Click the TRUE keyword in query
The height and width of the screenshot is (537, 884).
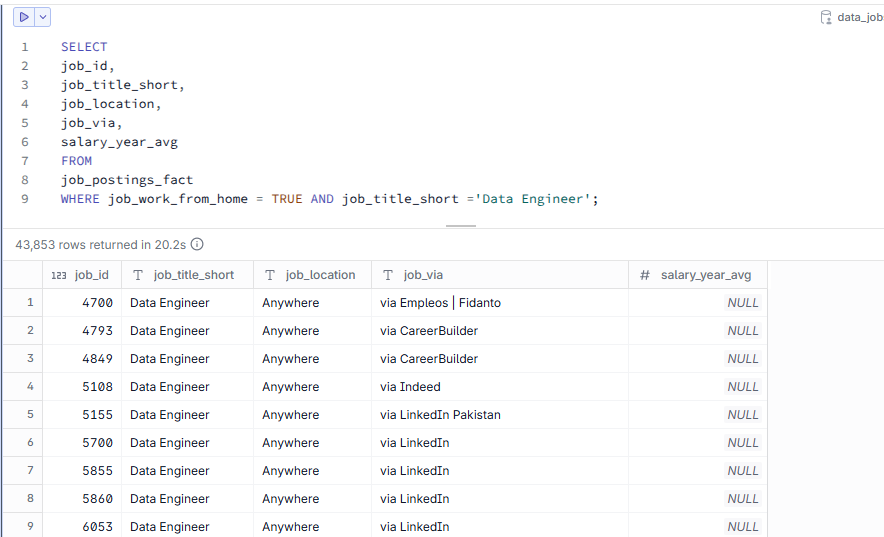click(x=287, y=198)
